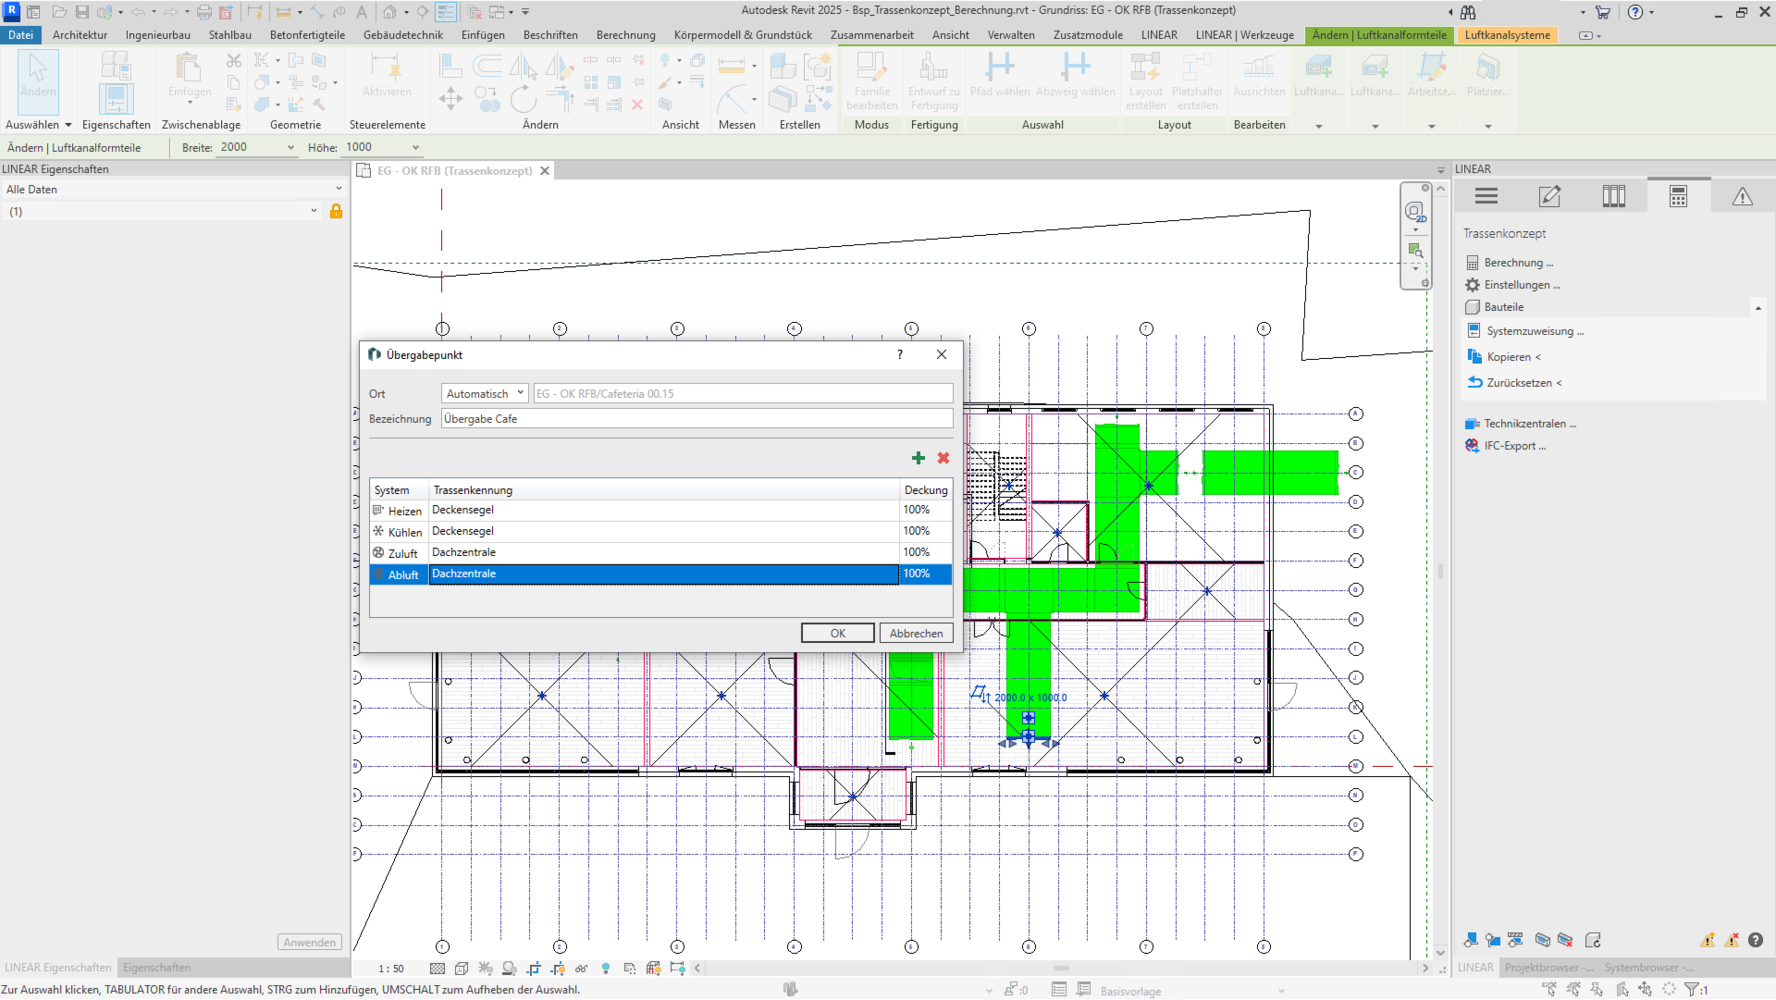Open the hamburger menu tab in LINEAR panel

pos(1486,197)
